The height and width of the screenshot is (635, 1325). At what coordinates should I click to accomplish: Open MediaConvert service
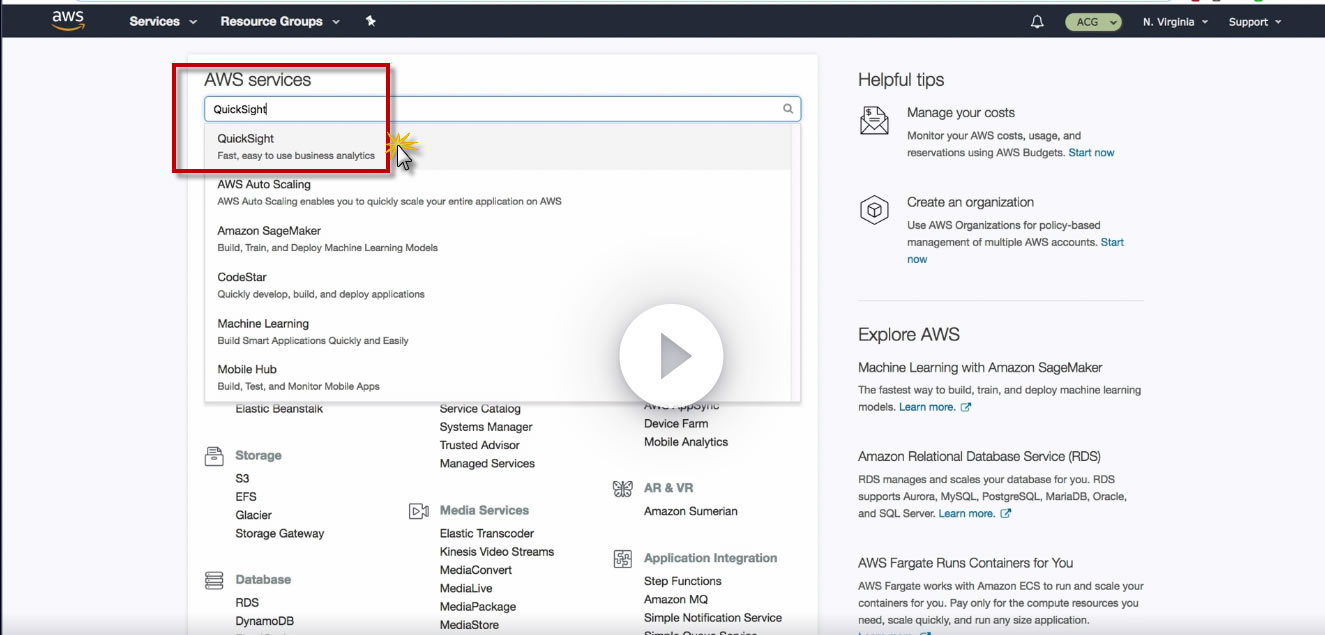pos(476,570)
